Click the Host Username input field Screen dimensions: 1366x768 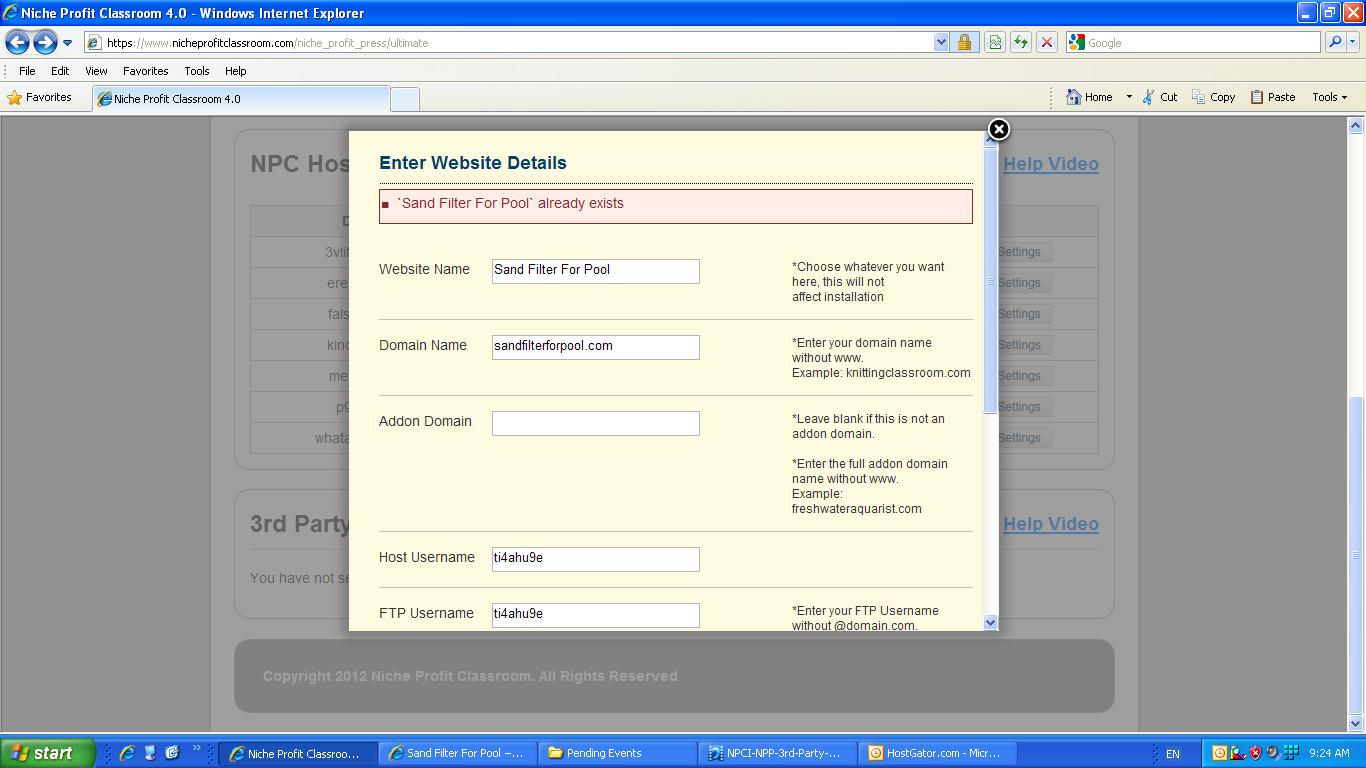click(596, 559)
